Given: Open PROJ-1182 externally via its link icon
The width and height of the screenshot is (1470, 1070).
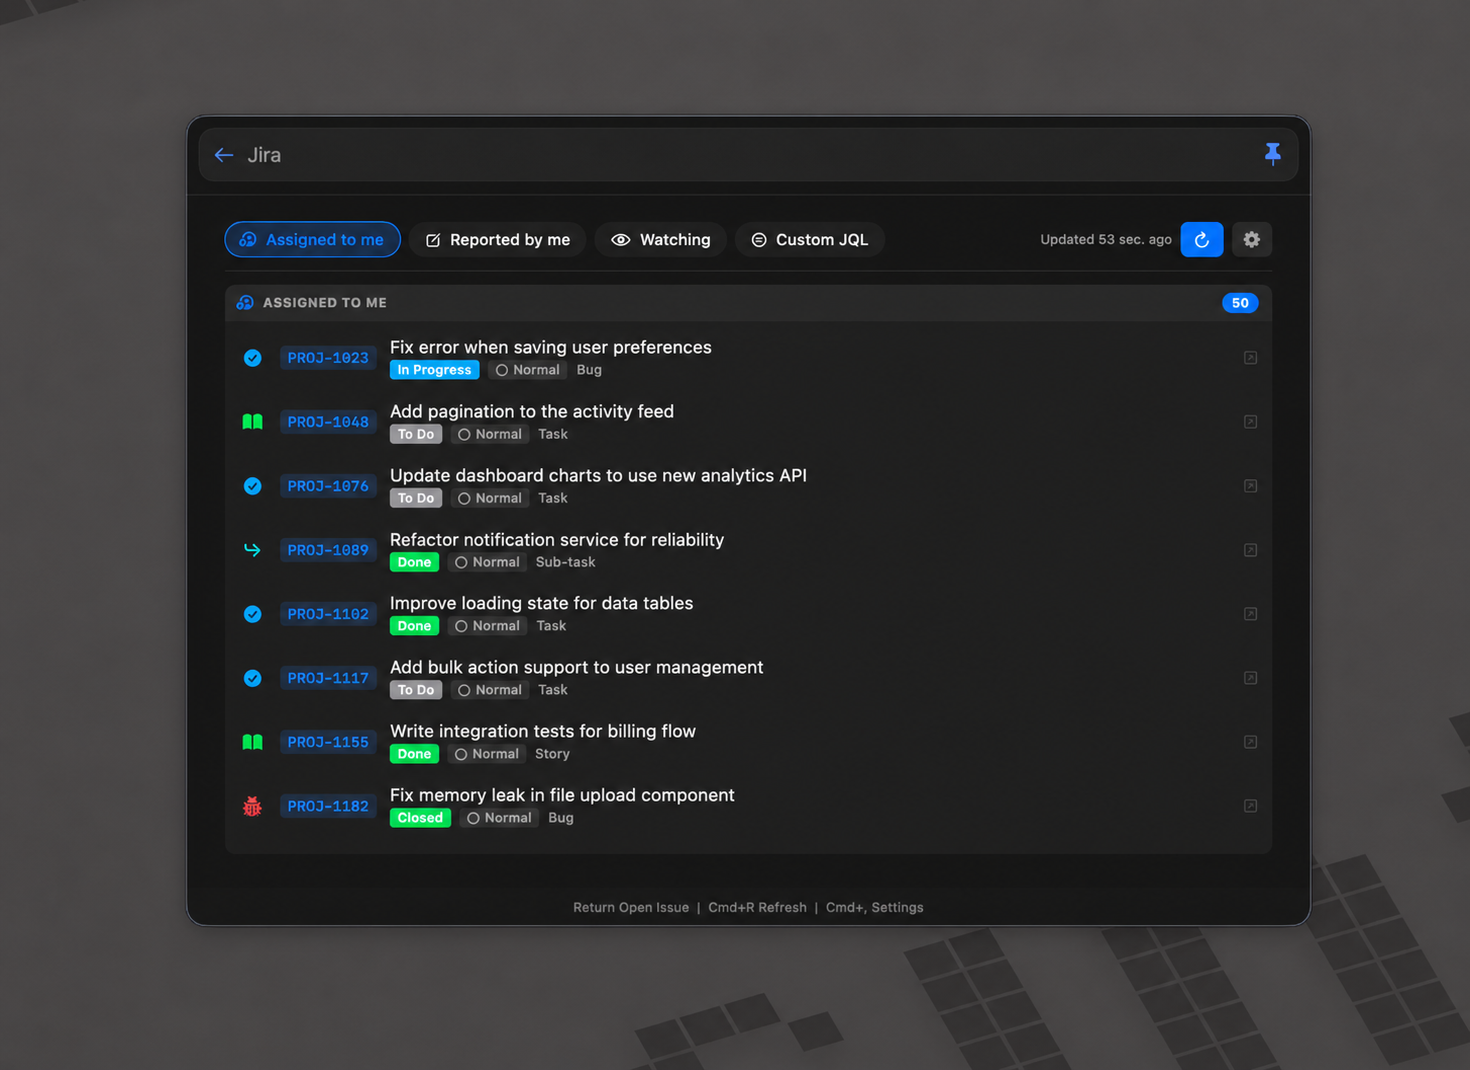Looking at the screenshot, I should pyautogui.click(x=1250, y=806).
